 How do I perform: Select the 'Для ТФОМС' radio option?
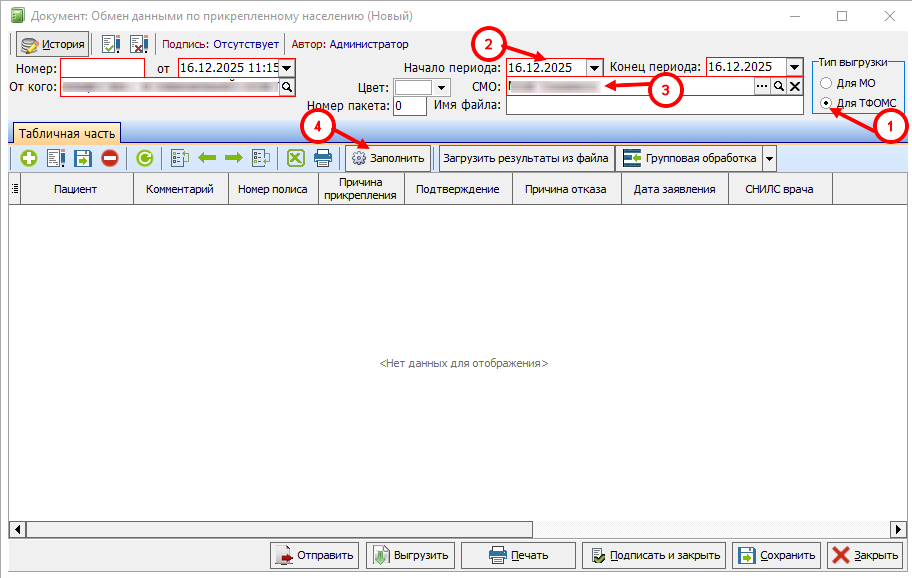point(825,103)
